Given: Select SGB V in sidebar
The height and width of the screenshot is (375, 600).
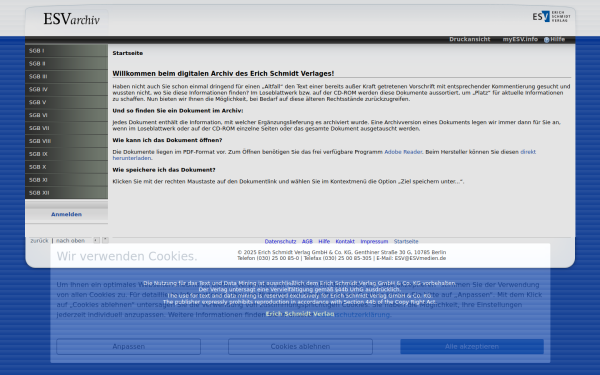Looking at the screenshot, I should click(x=67, y=103).
